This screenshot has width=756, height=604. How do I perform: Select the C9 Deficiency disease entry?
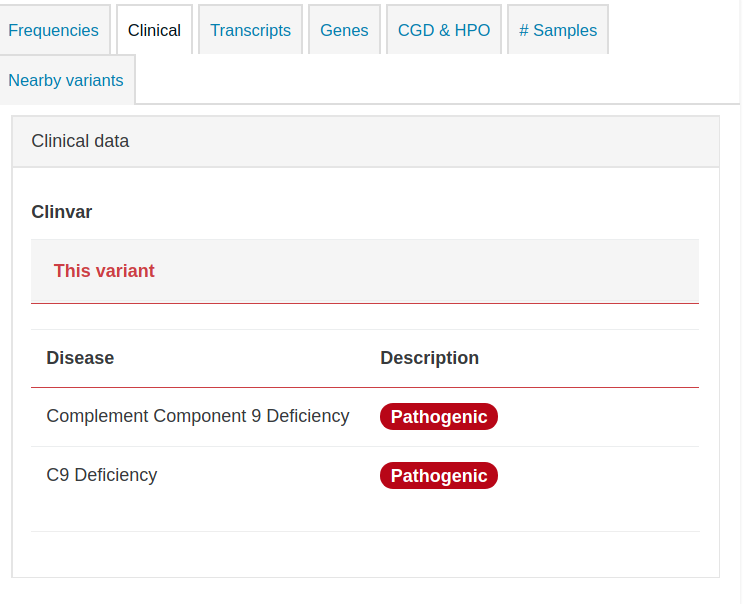pos(102,475)
